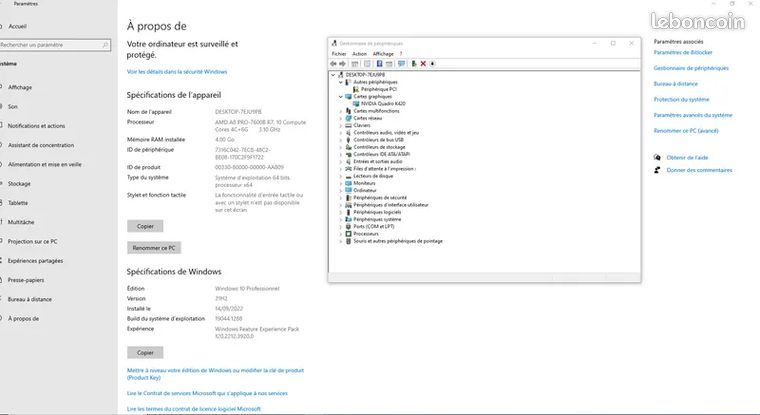Open Mettre à niveau votre édition de Windows link
This screenshot has height=415, width=760.
tap(215, 374)
